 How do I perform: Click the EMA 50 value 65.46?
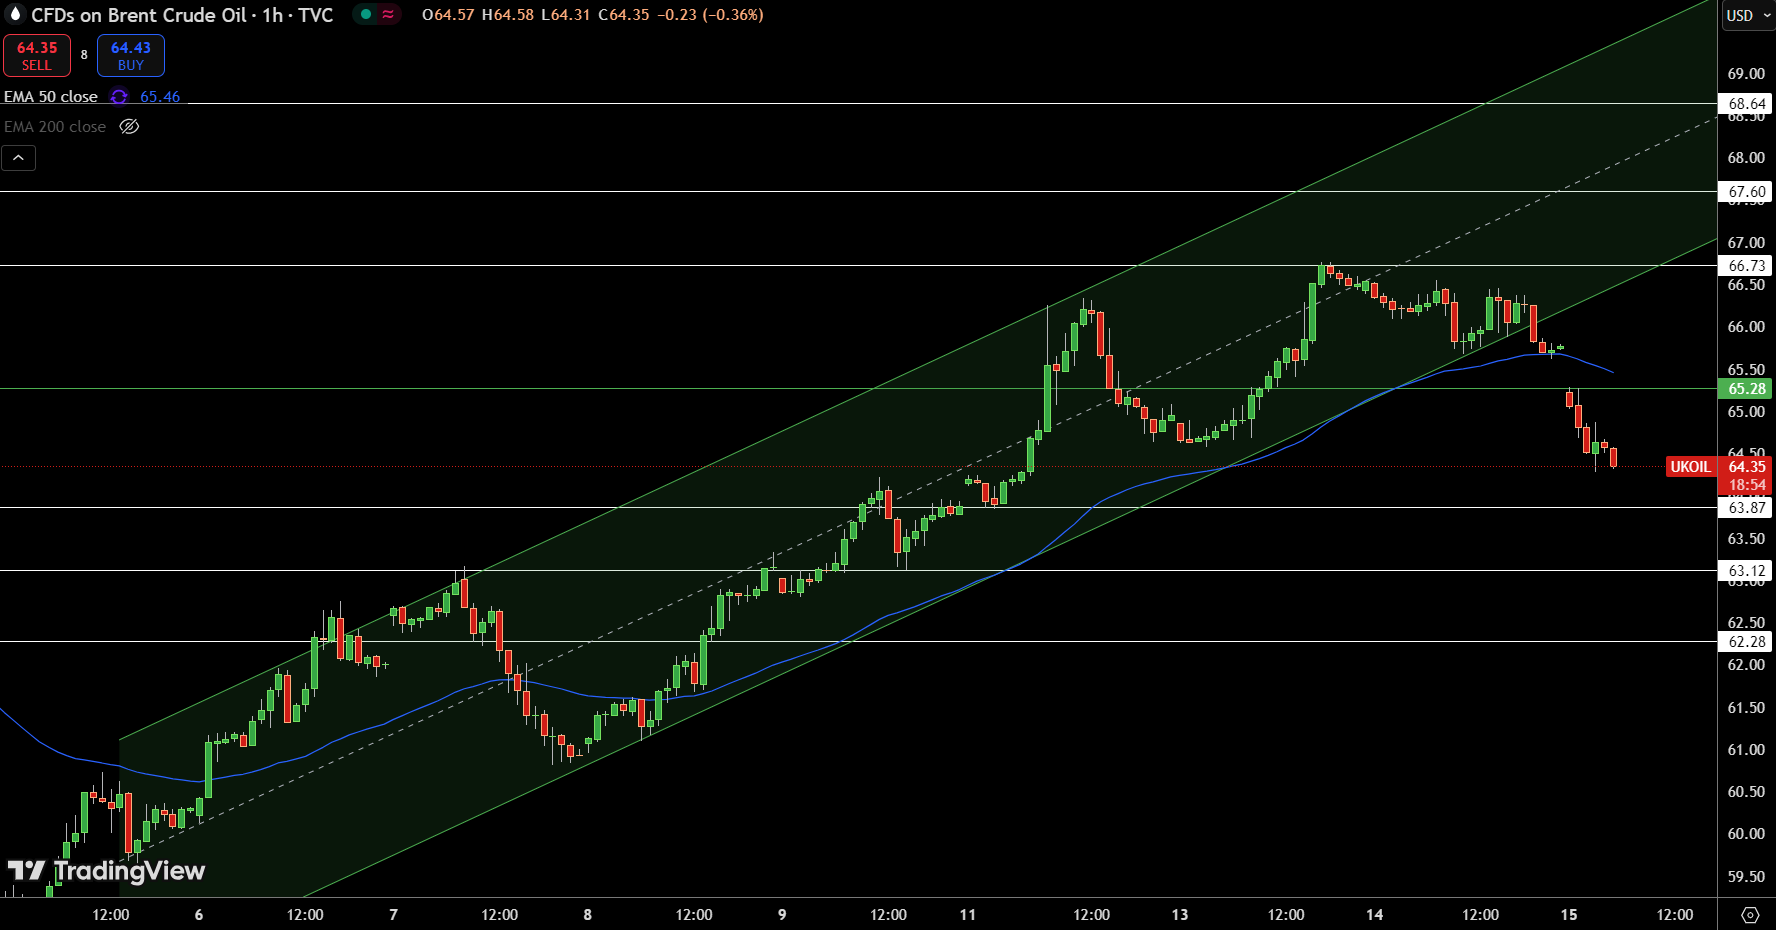(x=160, y=97)
